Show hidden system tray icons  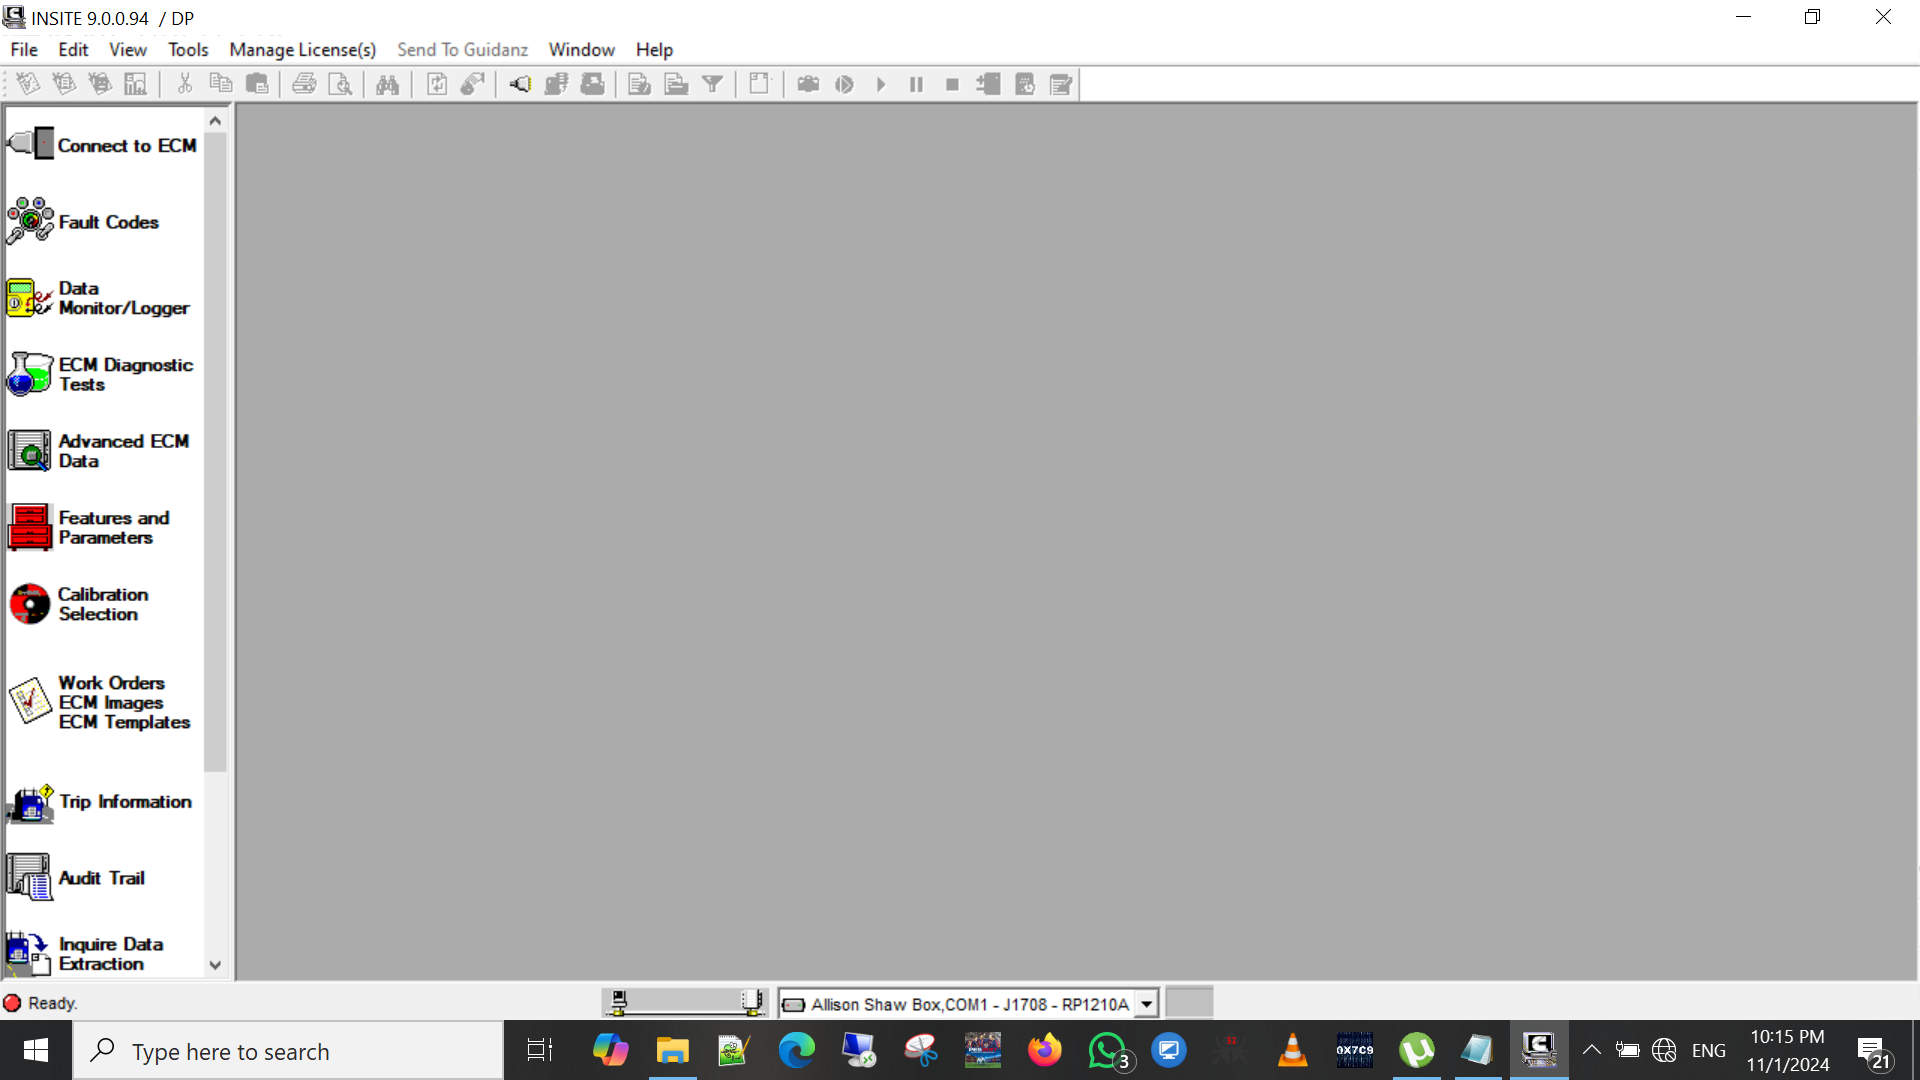[x=1591, y=1050]
